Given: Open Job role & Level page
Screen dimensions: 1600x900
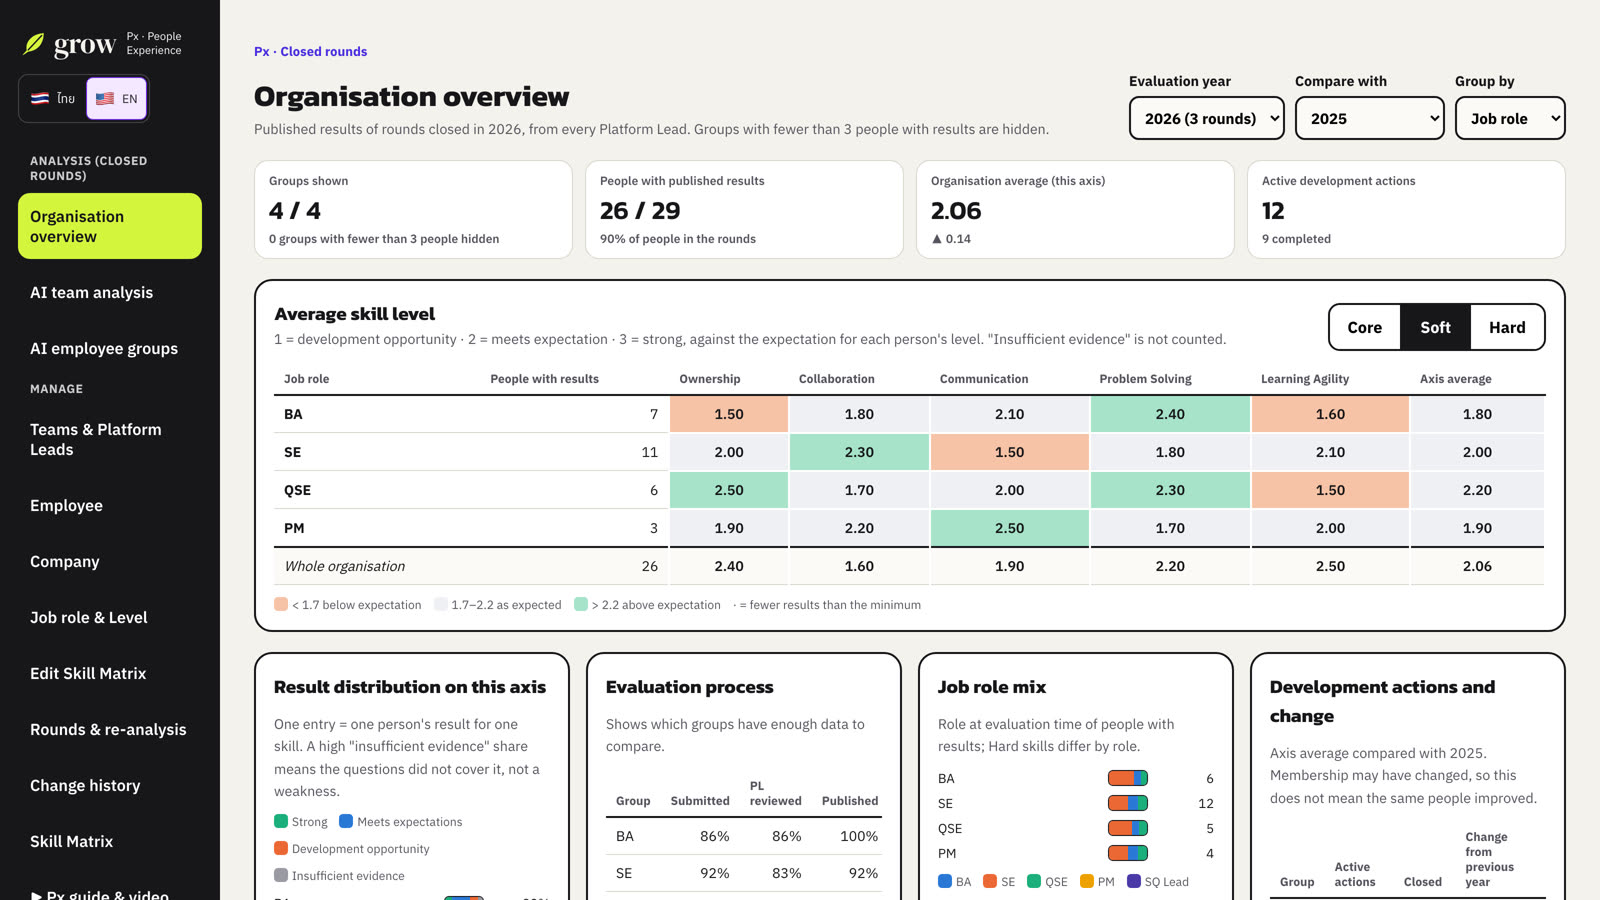Looking at the screenshot, I should (110, 618).
